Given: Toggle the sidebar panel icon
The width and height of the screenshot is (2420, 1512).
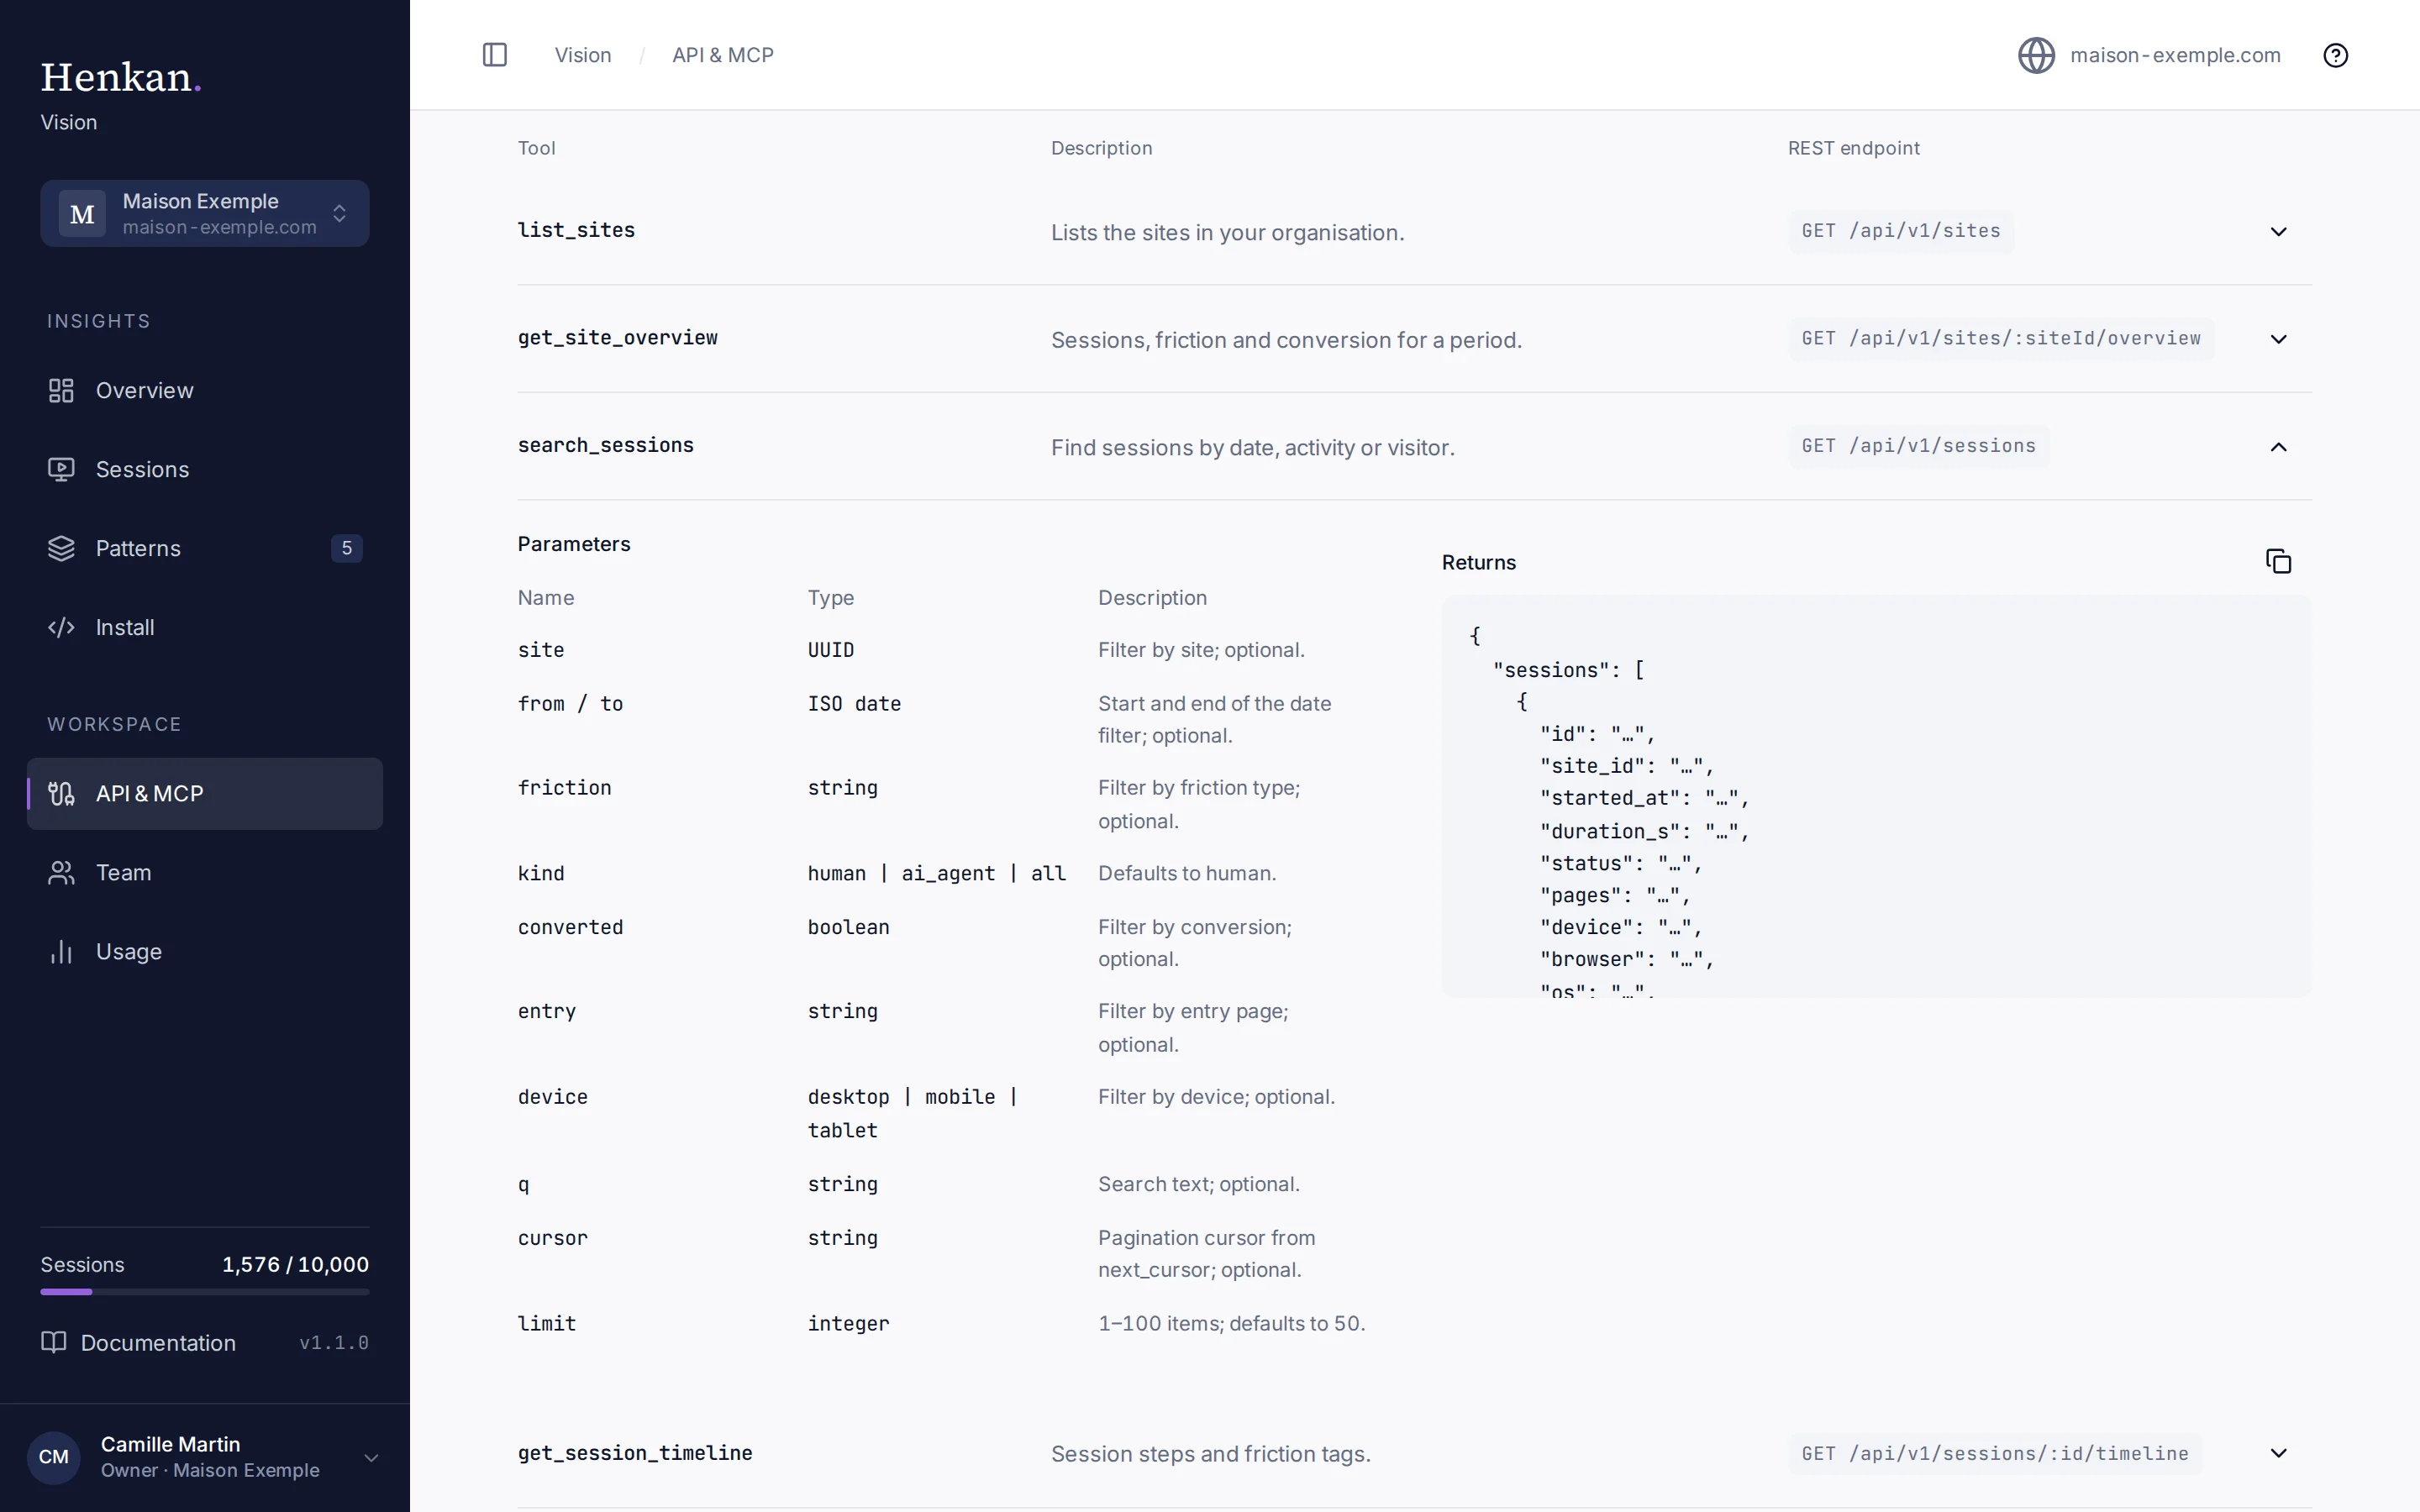Looking at the screenshot, I should 495,55.
